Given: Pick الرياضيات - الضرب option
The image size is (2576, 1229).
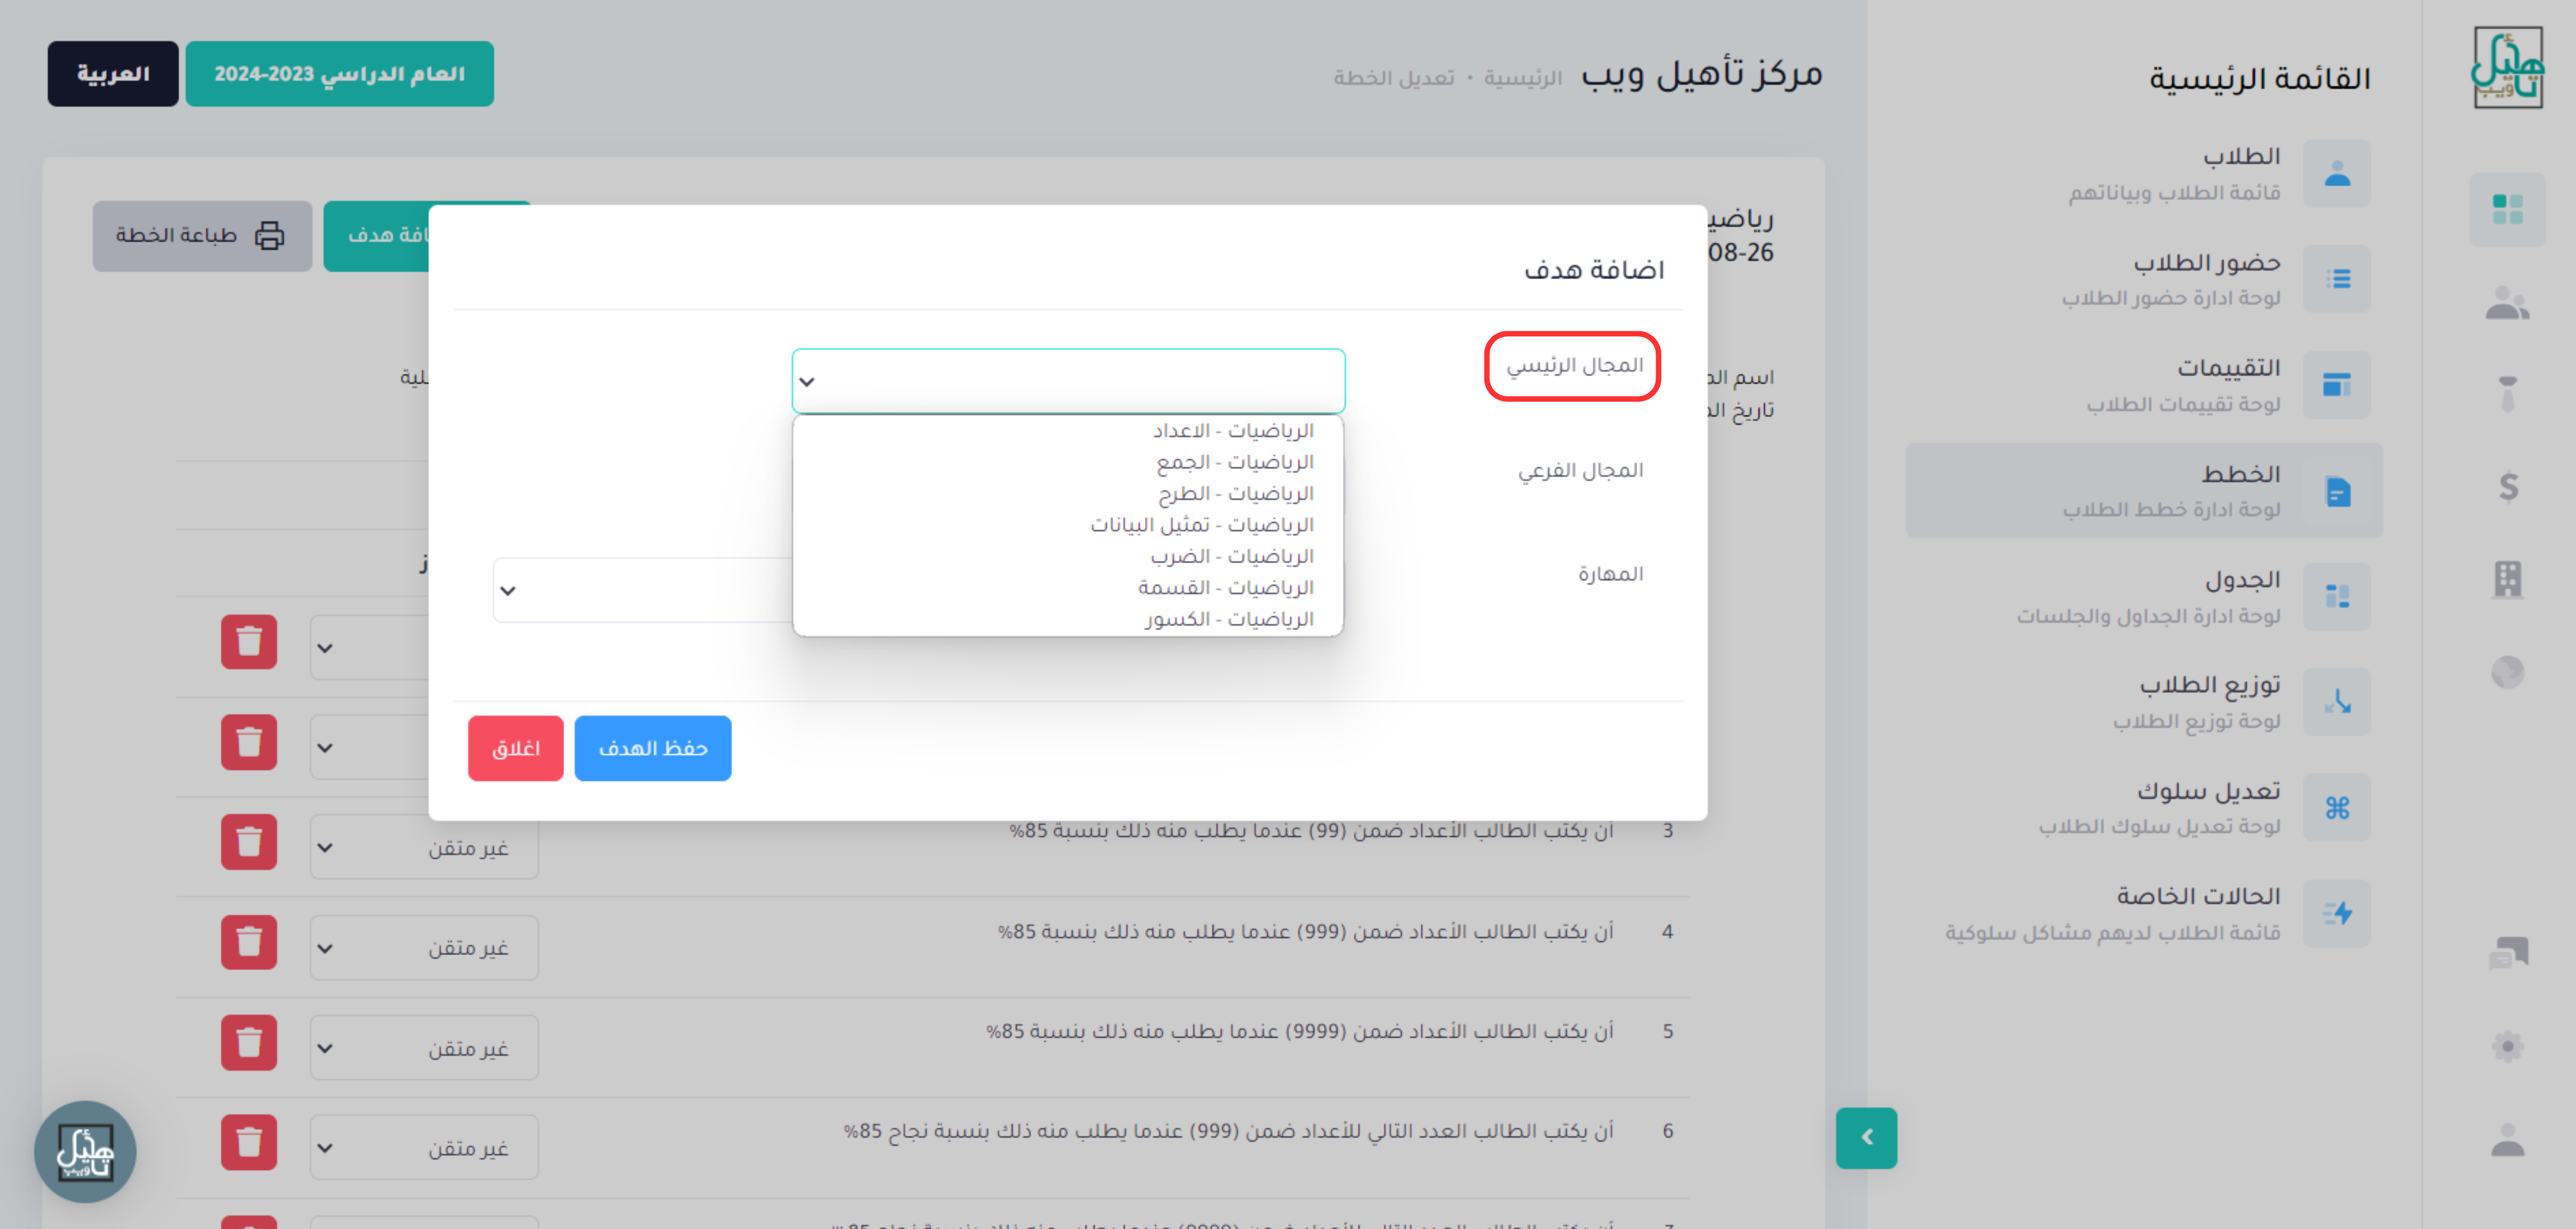Looking at the screenshot, I should click(1068, 556).
